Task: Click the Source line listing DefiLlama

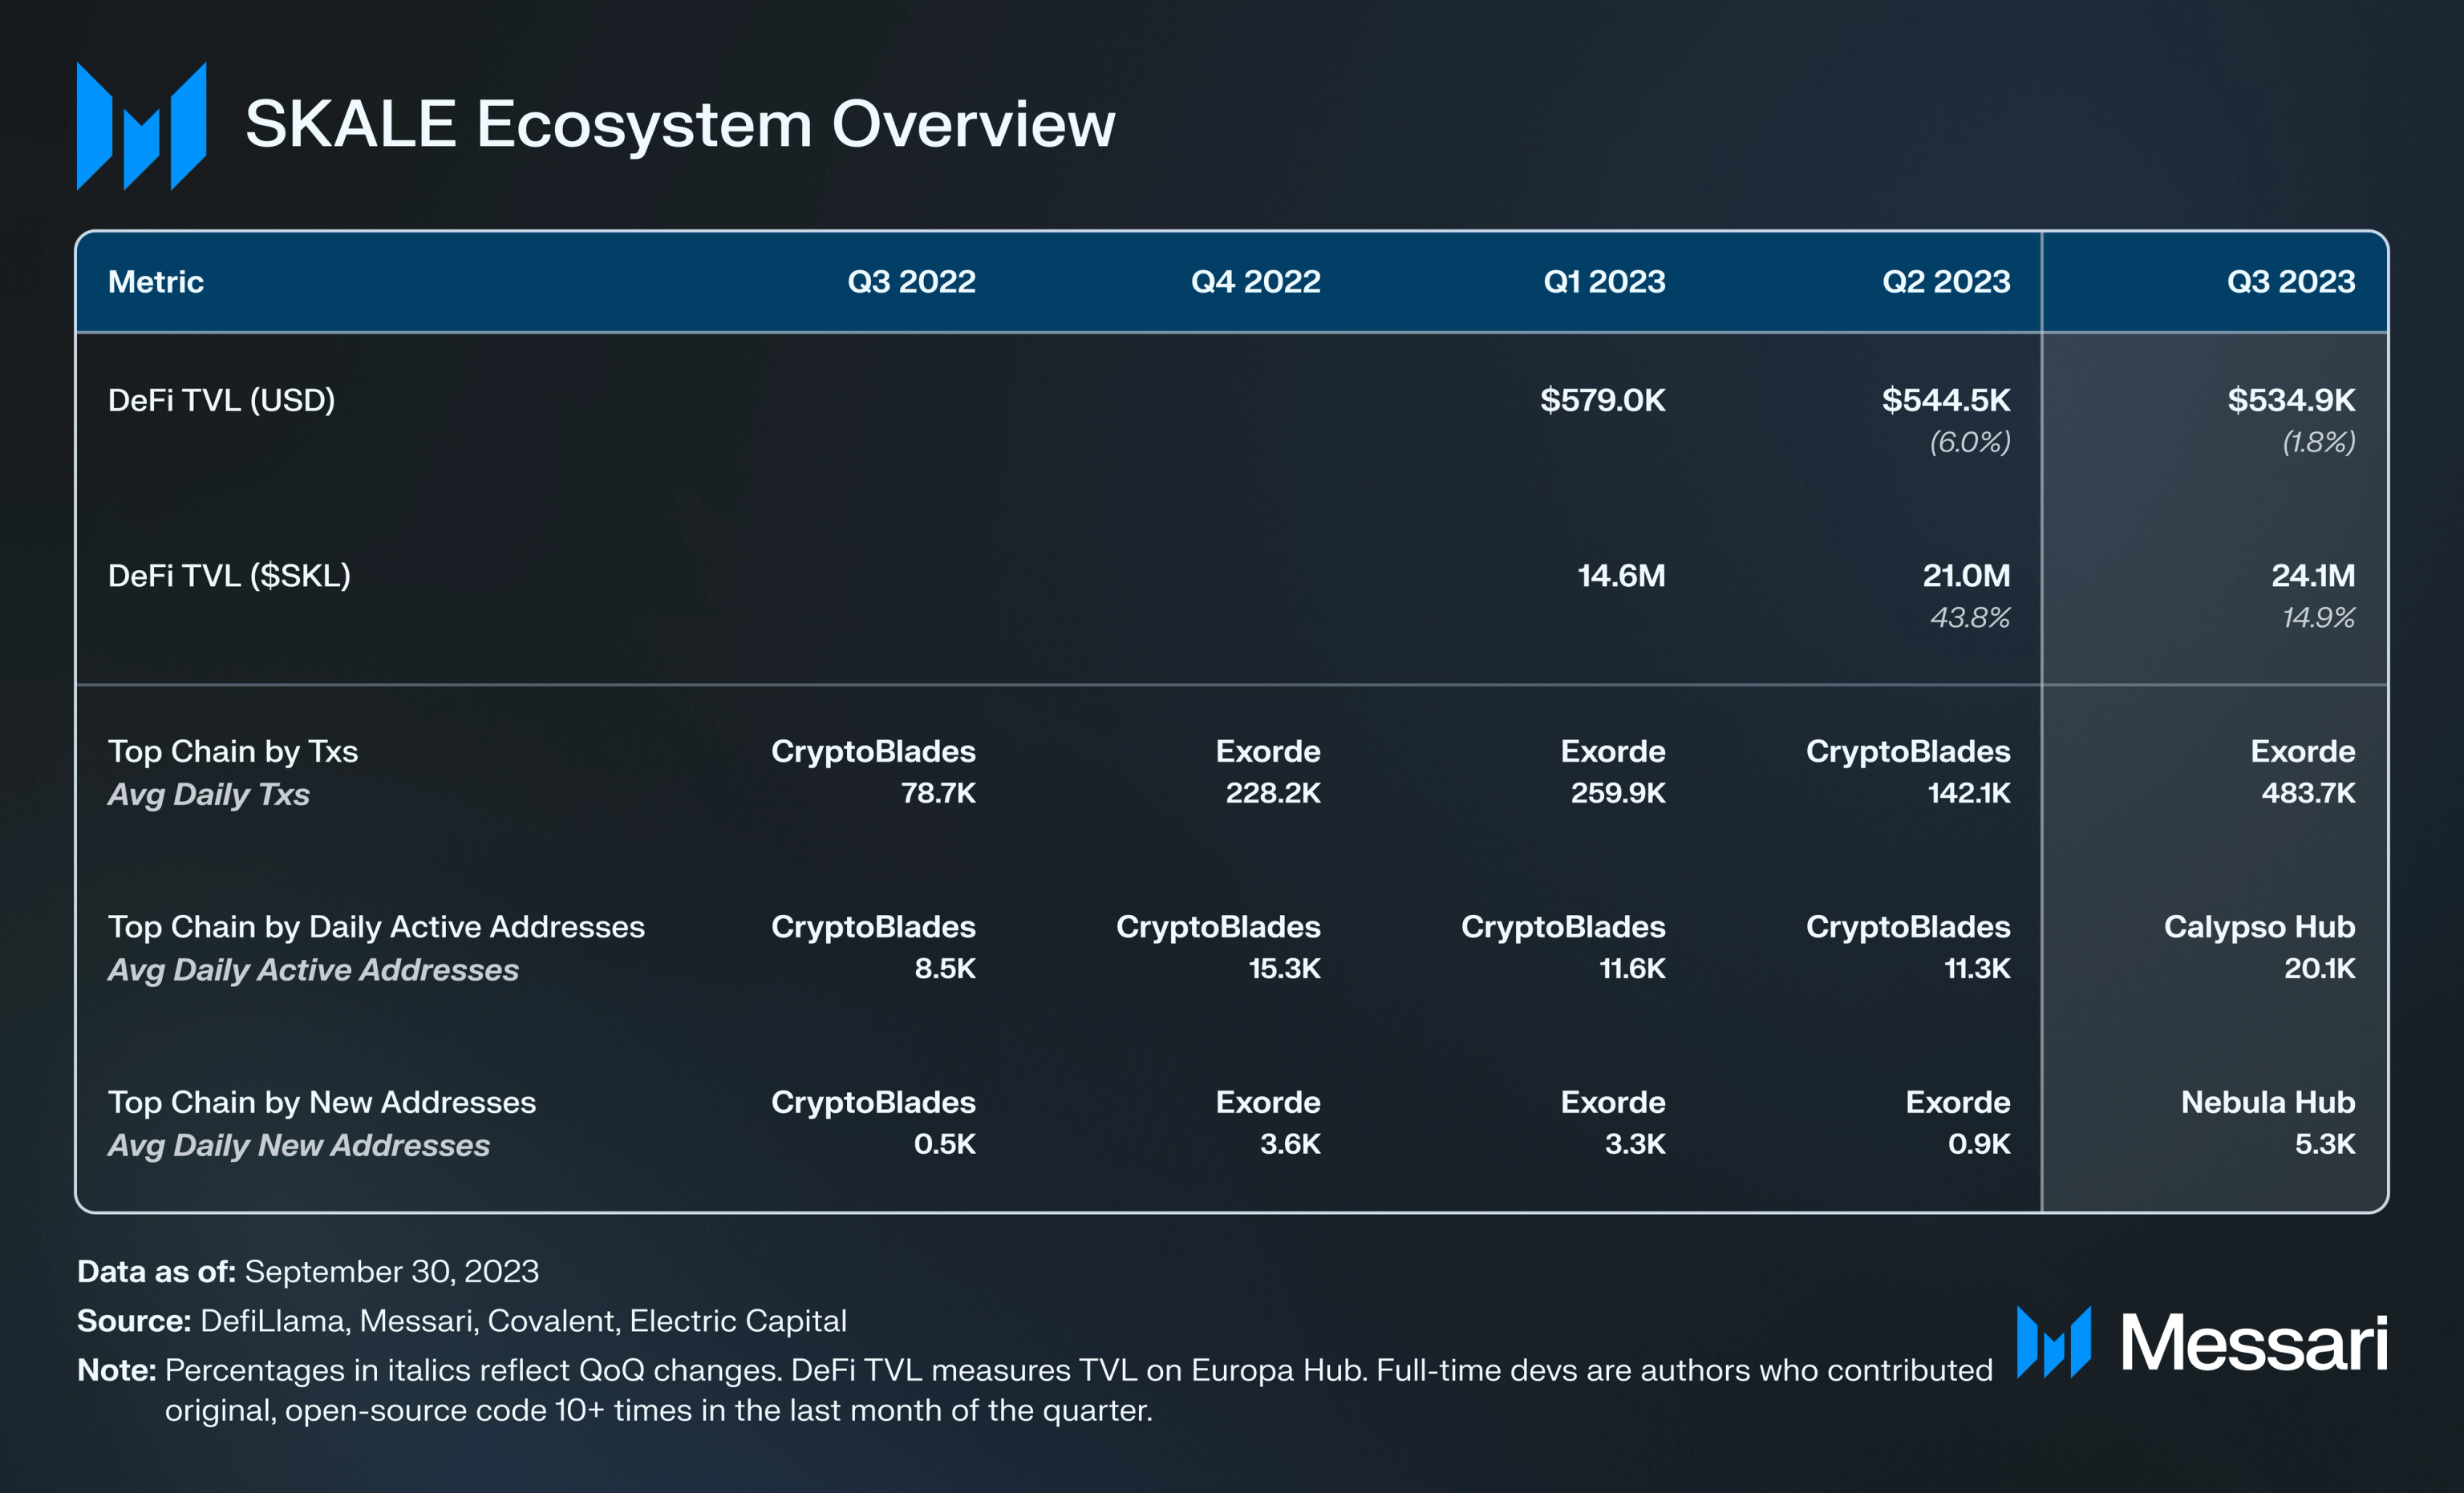Action: coord(461,1321)
